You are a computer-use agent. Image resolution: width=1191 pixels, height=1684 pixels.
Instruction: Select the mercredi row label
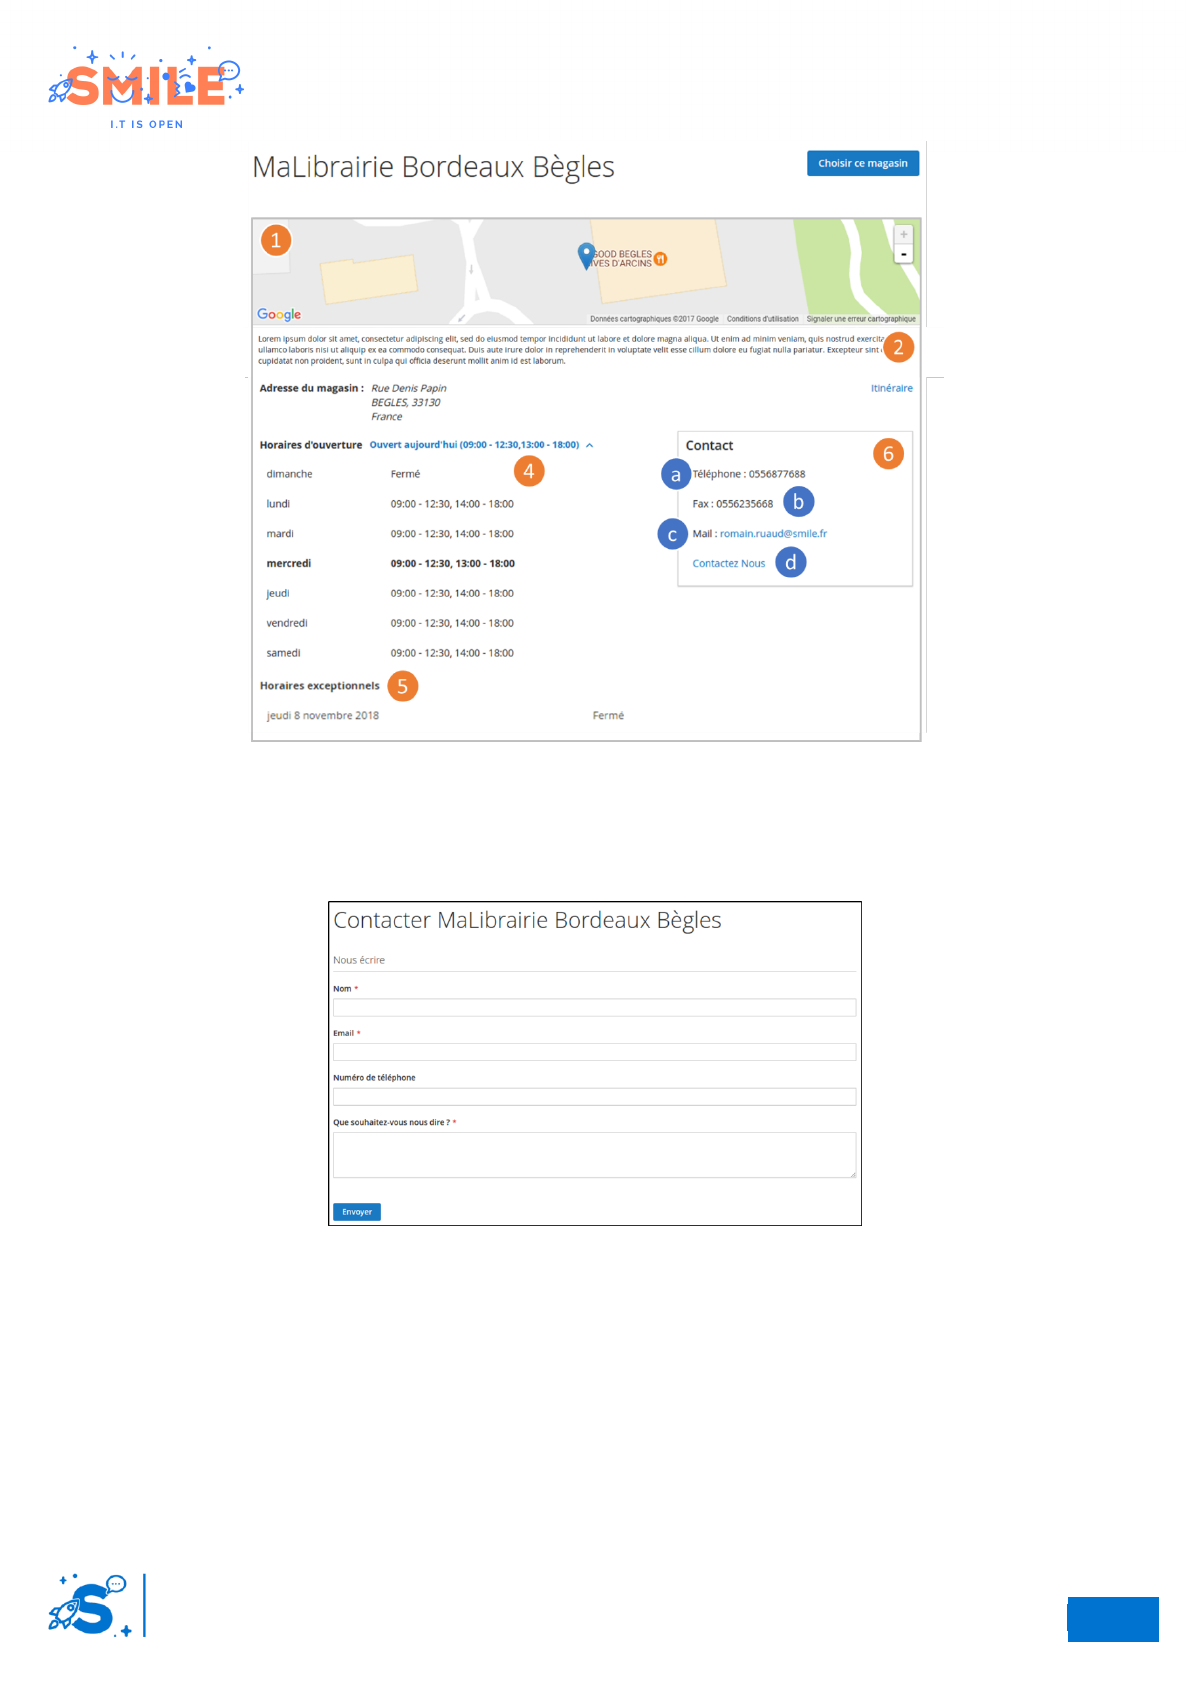(x=288, y=564)
